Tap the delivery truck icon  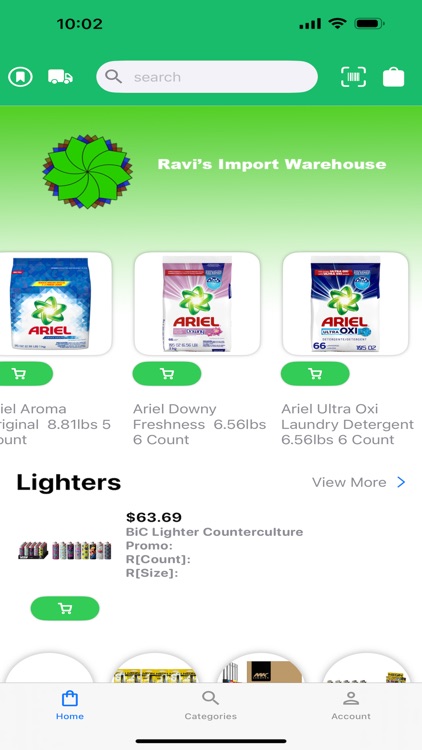click(60, 77)
